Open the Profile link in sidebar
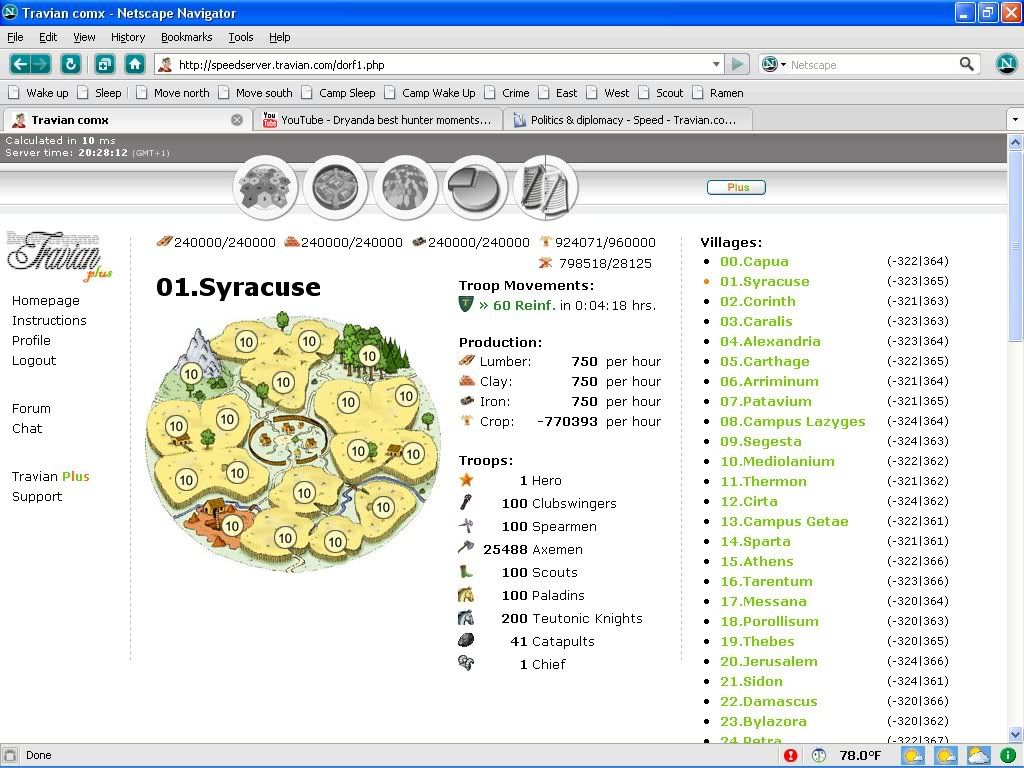This screenshot has height=768, width=1024. (x=31, y=340)
